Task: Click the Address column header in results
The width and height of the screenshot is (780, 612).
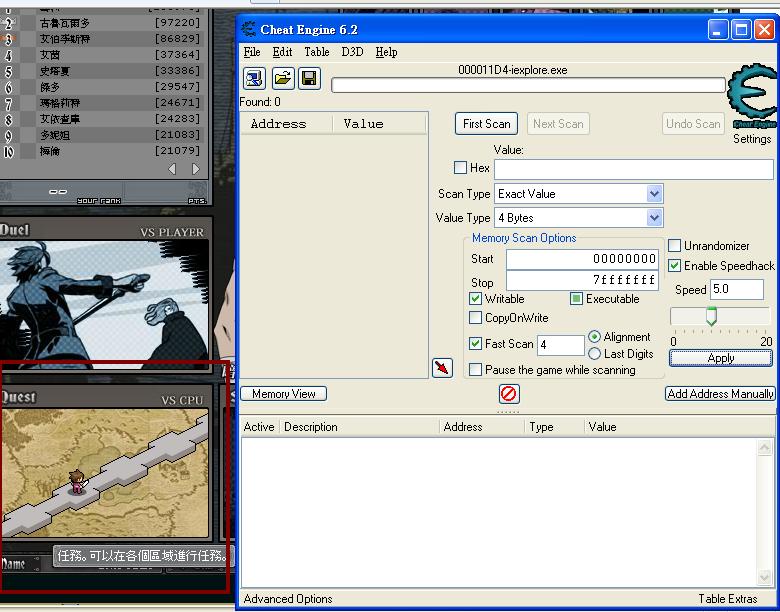Action: point(287,124)
